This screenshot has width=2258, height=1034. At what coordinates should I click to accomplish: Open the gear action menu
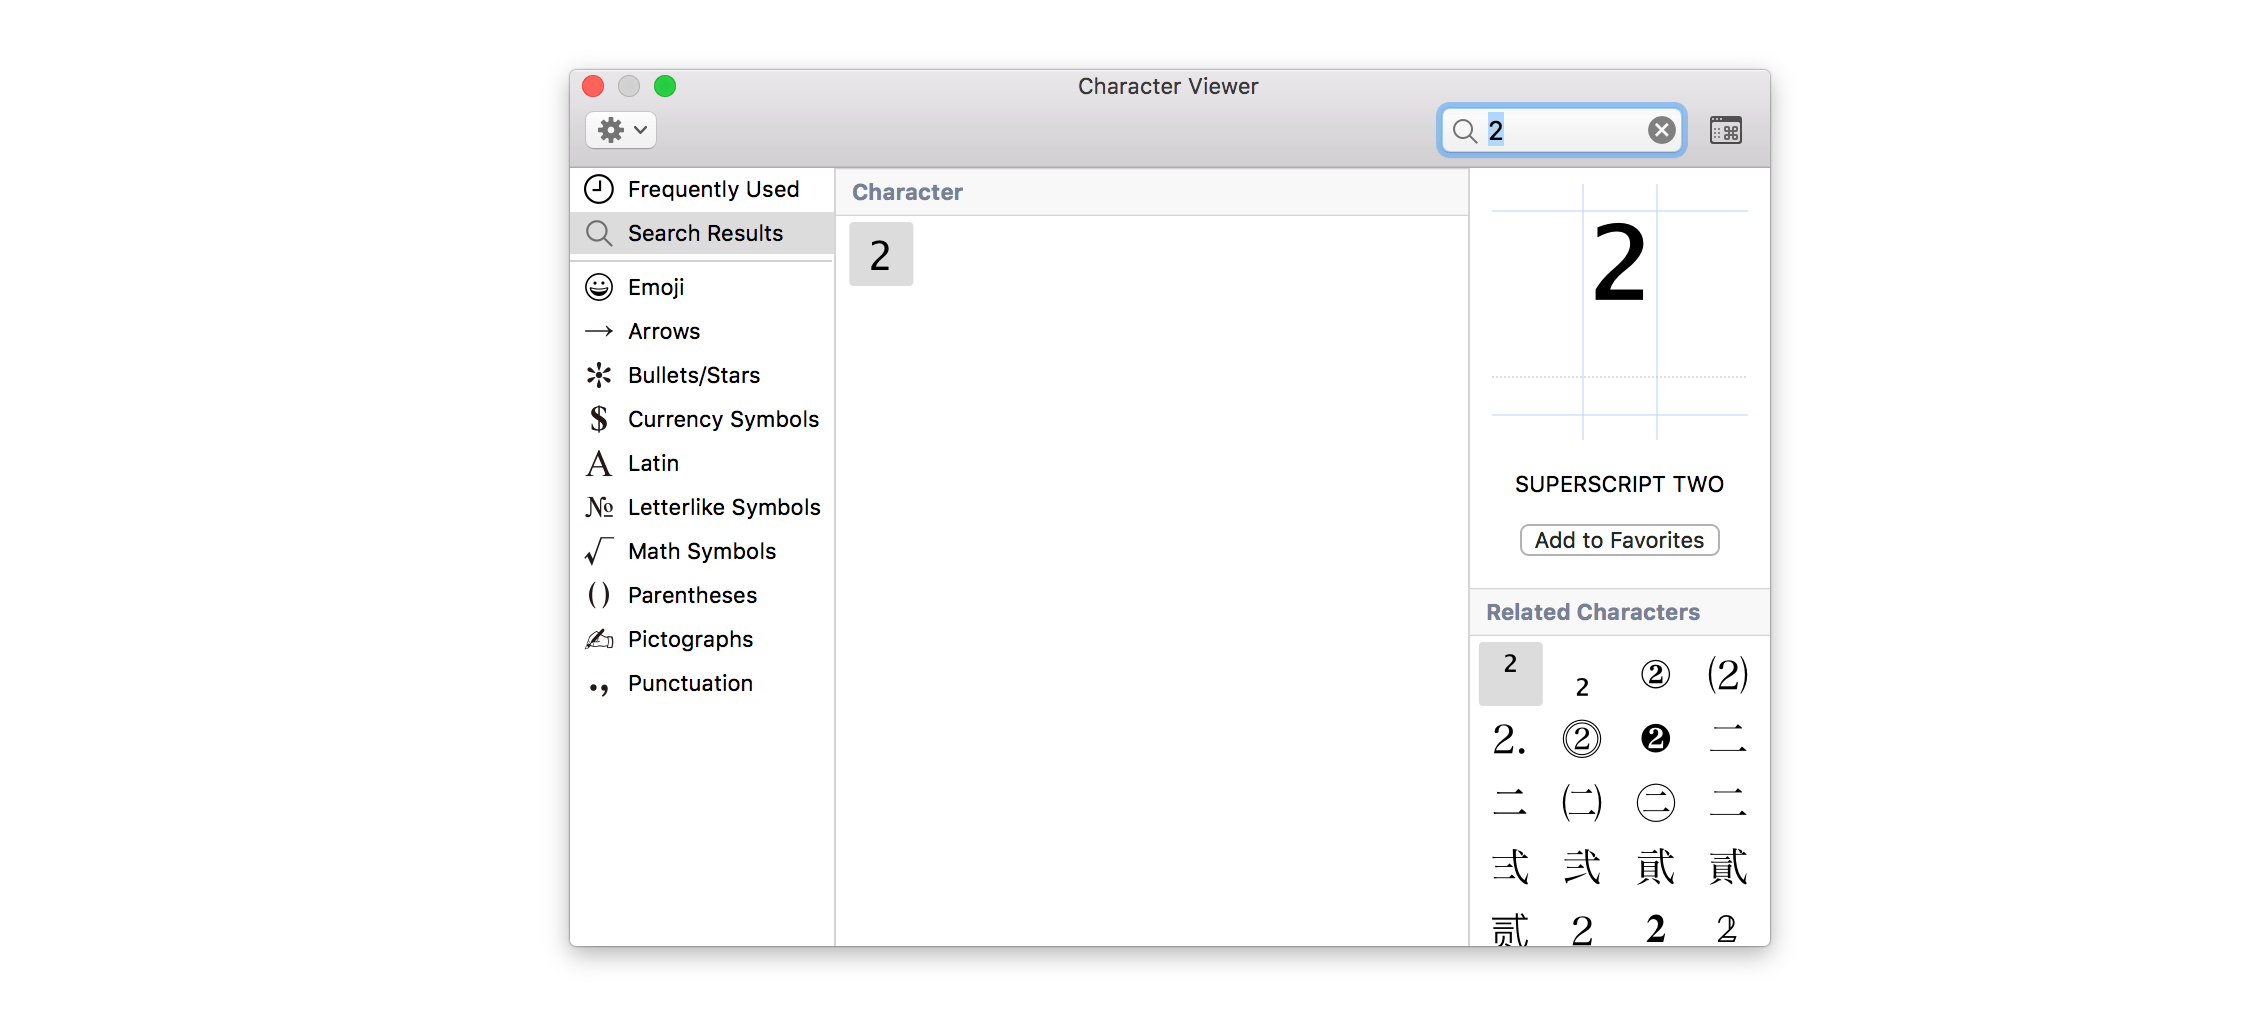tap(620, 130)
